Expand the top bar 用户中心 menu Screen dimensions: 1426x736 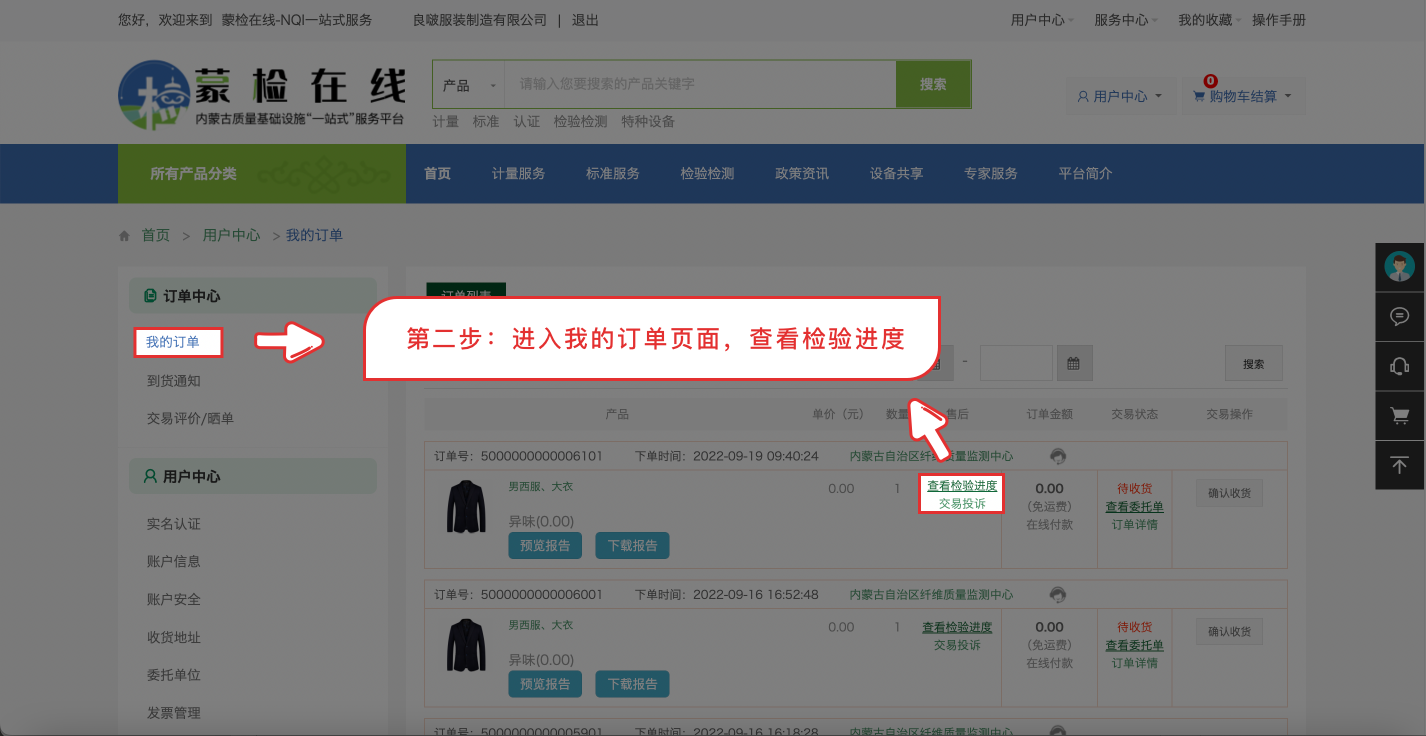[x=1042, y=20]
